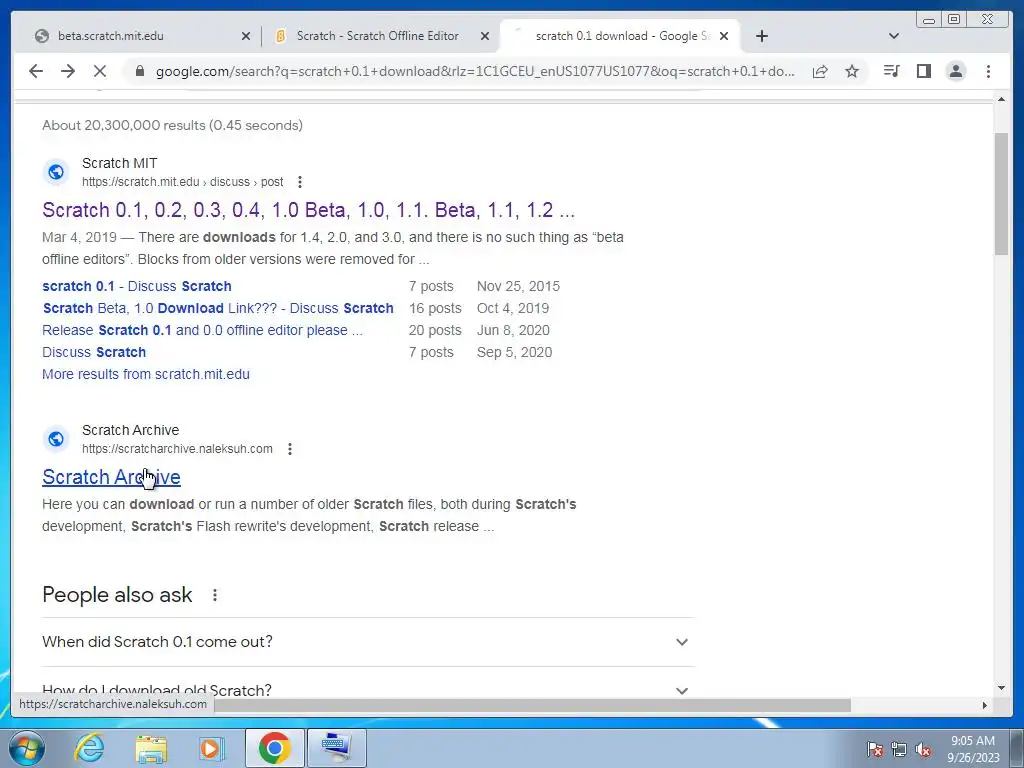Click the address bar URL

(475, 71)
